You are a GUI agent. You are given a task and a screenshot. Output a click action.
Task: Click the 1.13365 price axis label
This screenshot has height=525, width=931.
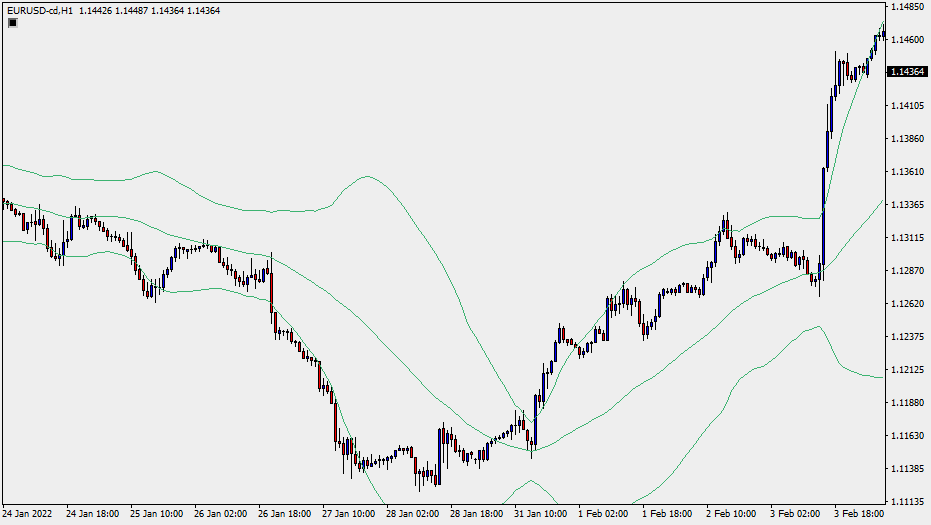point(906,205)
